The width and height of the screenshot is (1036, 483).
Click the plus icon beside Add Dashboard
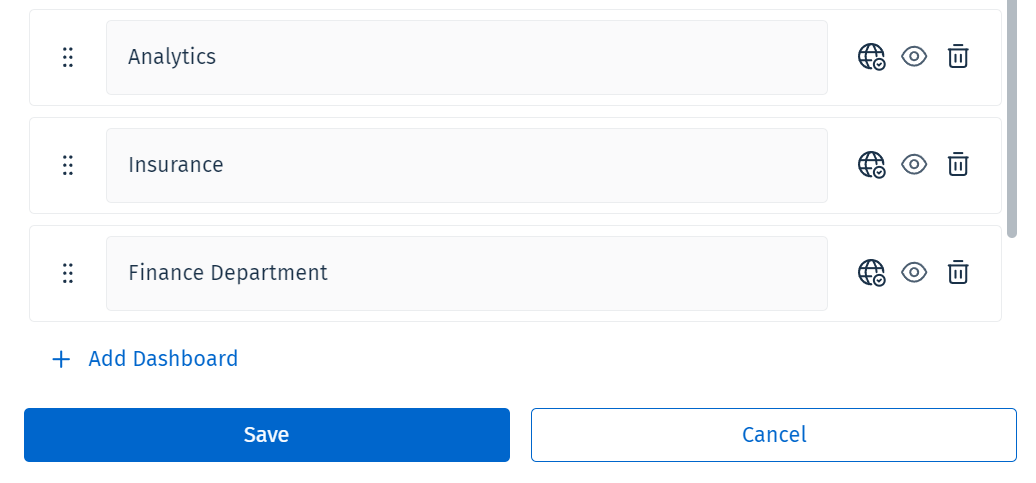61,359
